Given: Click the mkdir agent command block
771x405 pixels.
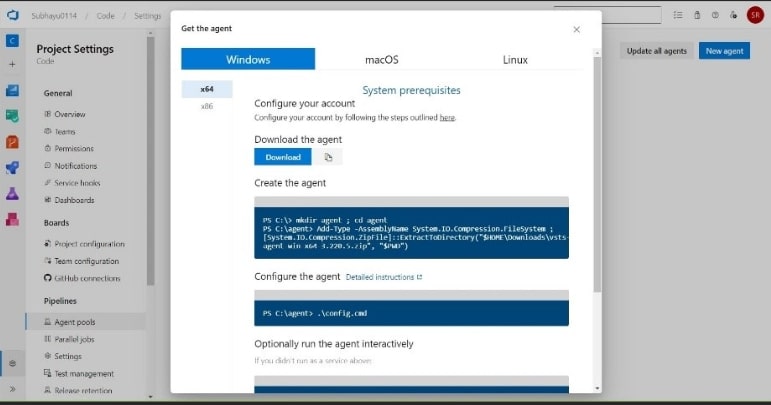Looking at the screenshot, I should [411, 232].
